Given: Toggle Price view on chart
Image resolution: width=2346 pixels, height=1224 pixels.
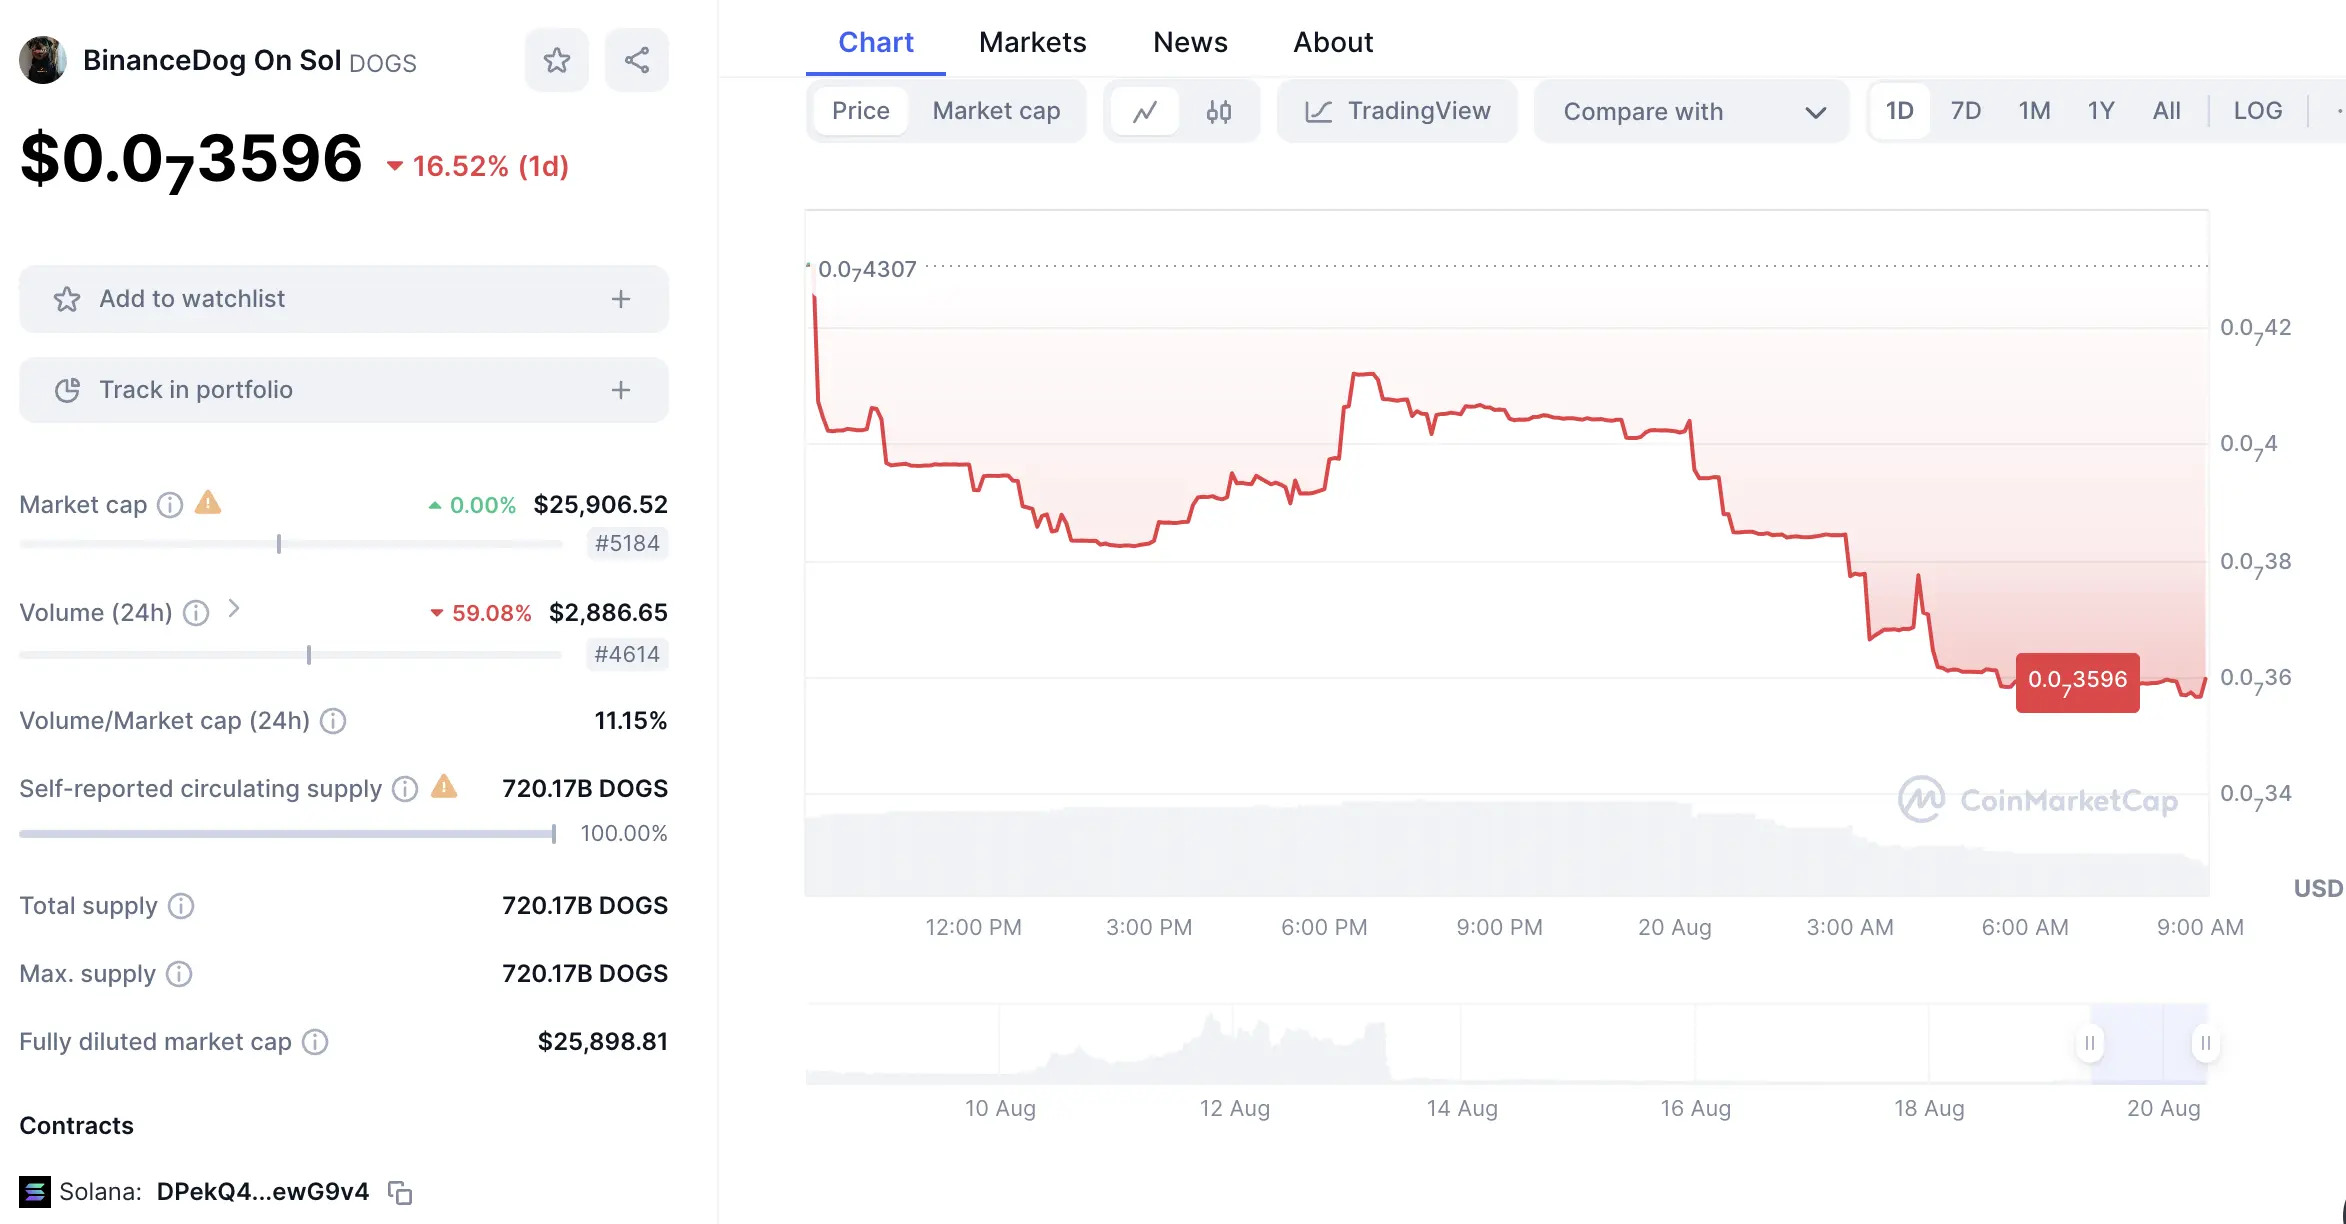Looking at the screenshot, I should click(x=860, y=112).
